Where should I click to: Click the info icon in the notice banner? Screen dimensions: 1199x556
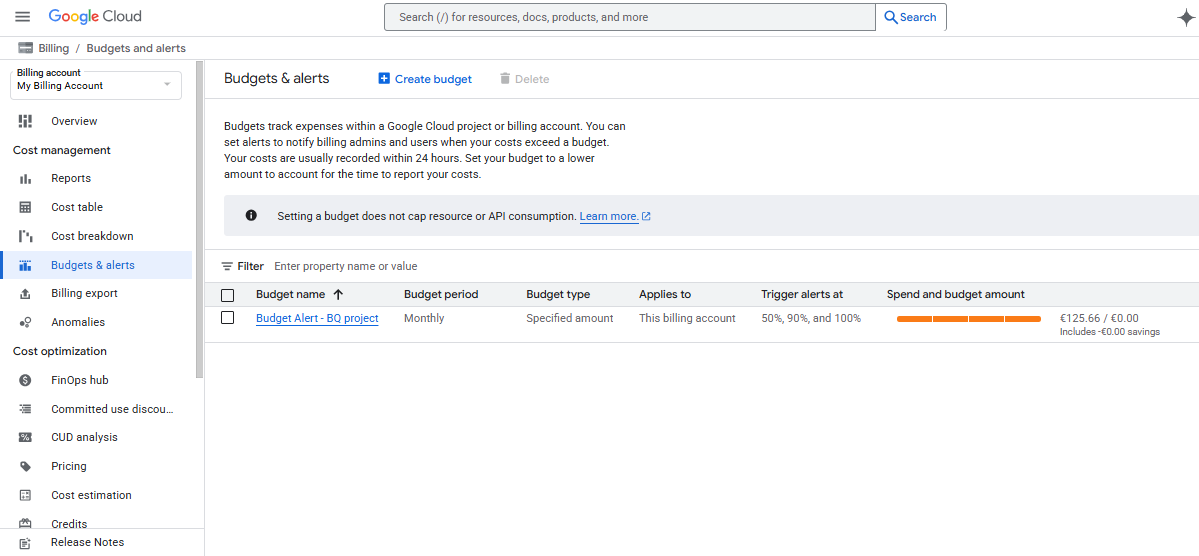251,216
